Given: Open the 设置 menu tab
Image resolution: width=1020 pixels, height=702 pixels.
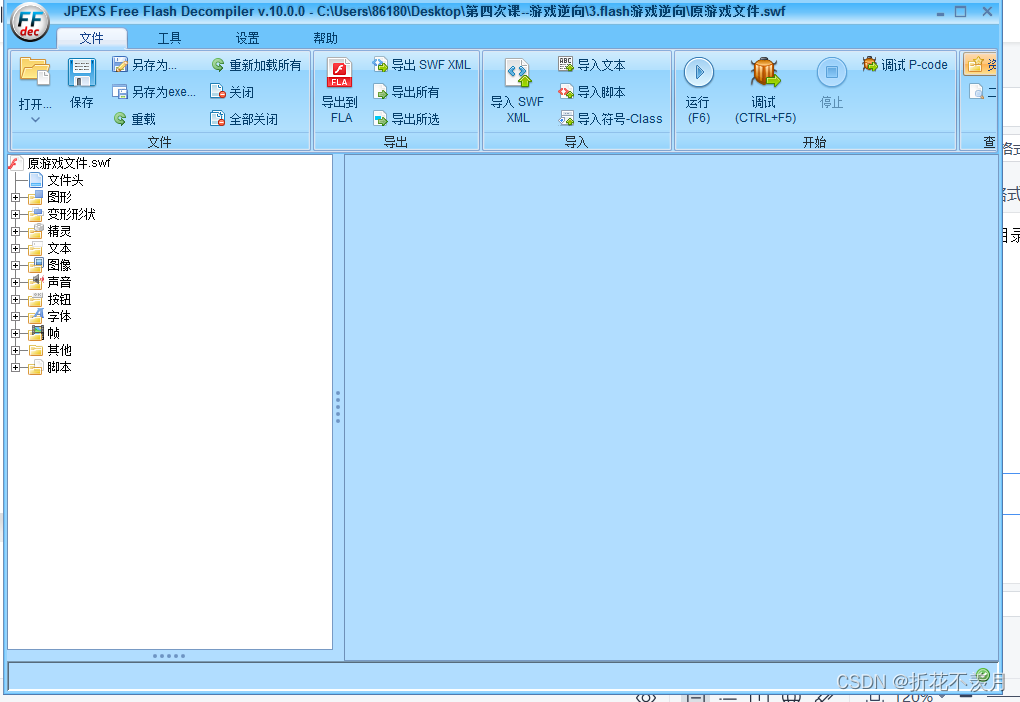Looking at the screenshot, I should tap(248, 38).
